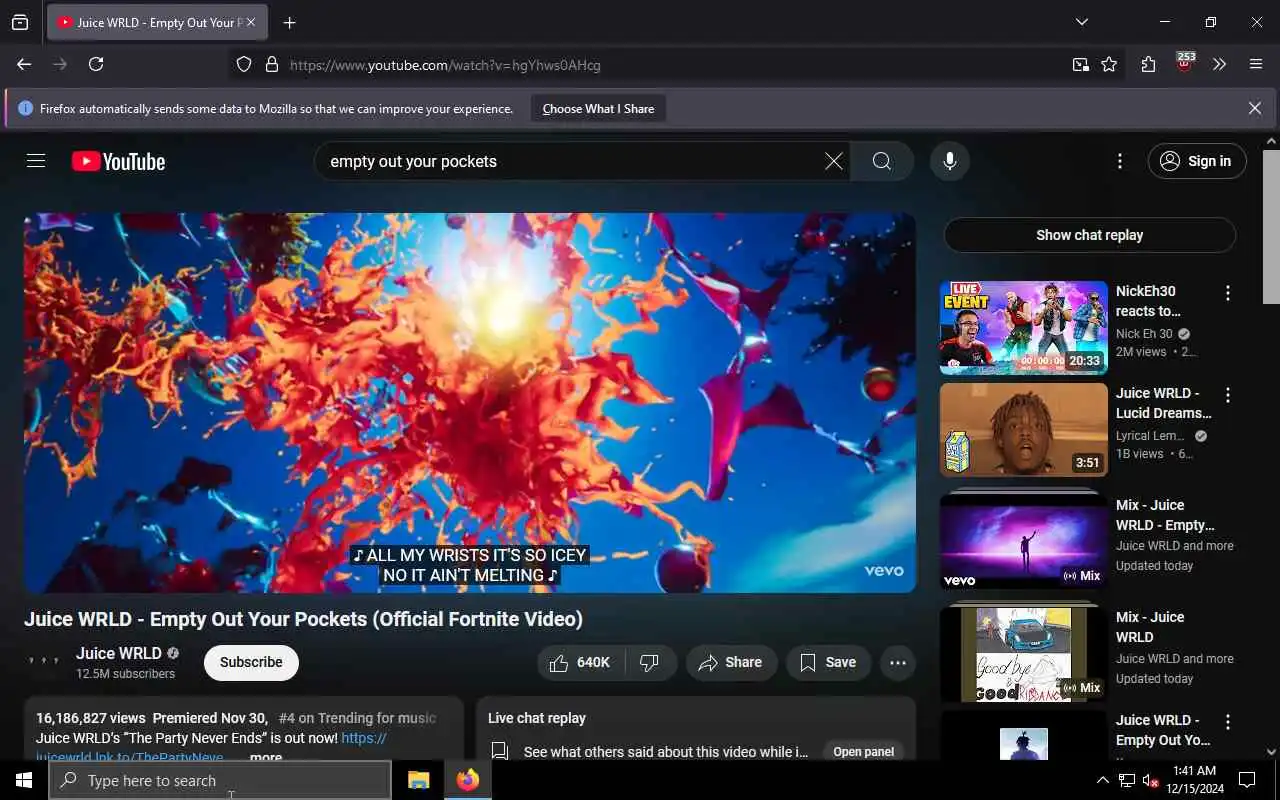Click the video player area
This screenshot has width=1280, height=800.
coord(470,402)
